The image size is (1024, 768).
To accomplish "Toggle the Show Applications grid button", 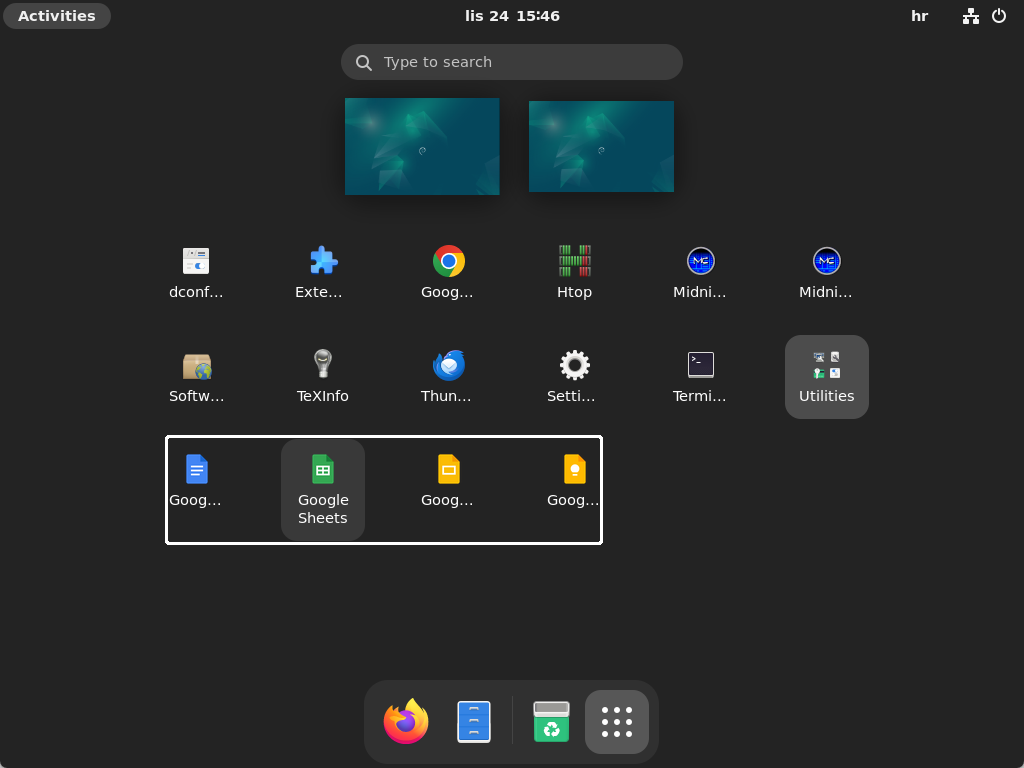I will tap(617, 722).
